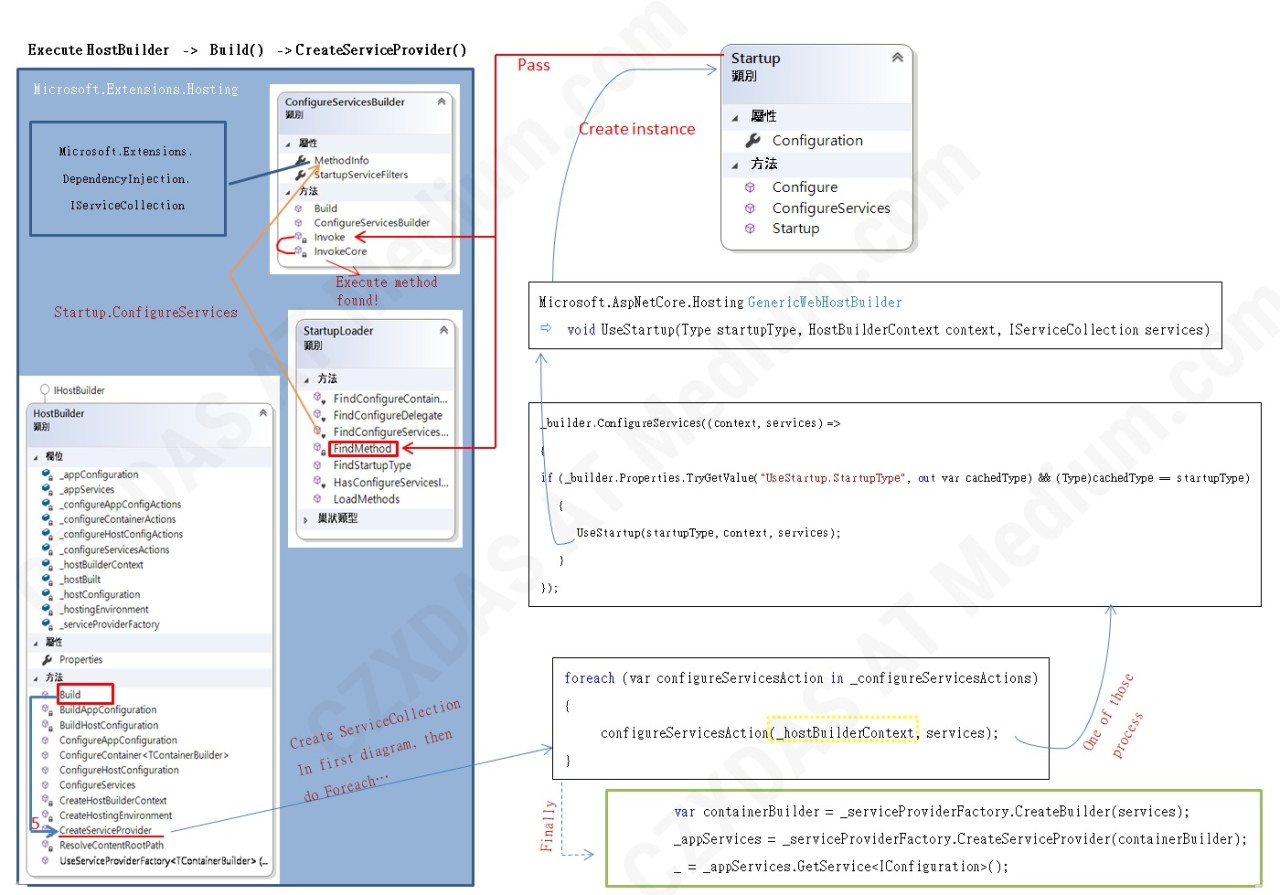
Task: Click the _appConfiguration field icon
Action: point(47,475)
